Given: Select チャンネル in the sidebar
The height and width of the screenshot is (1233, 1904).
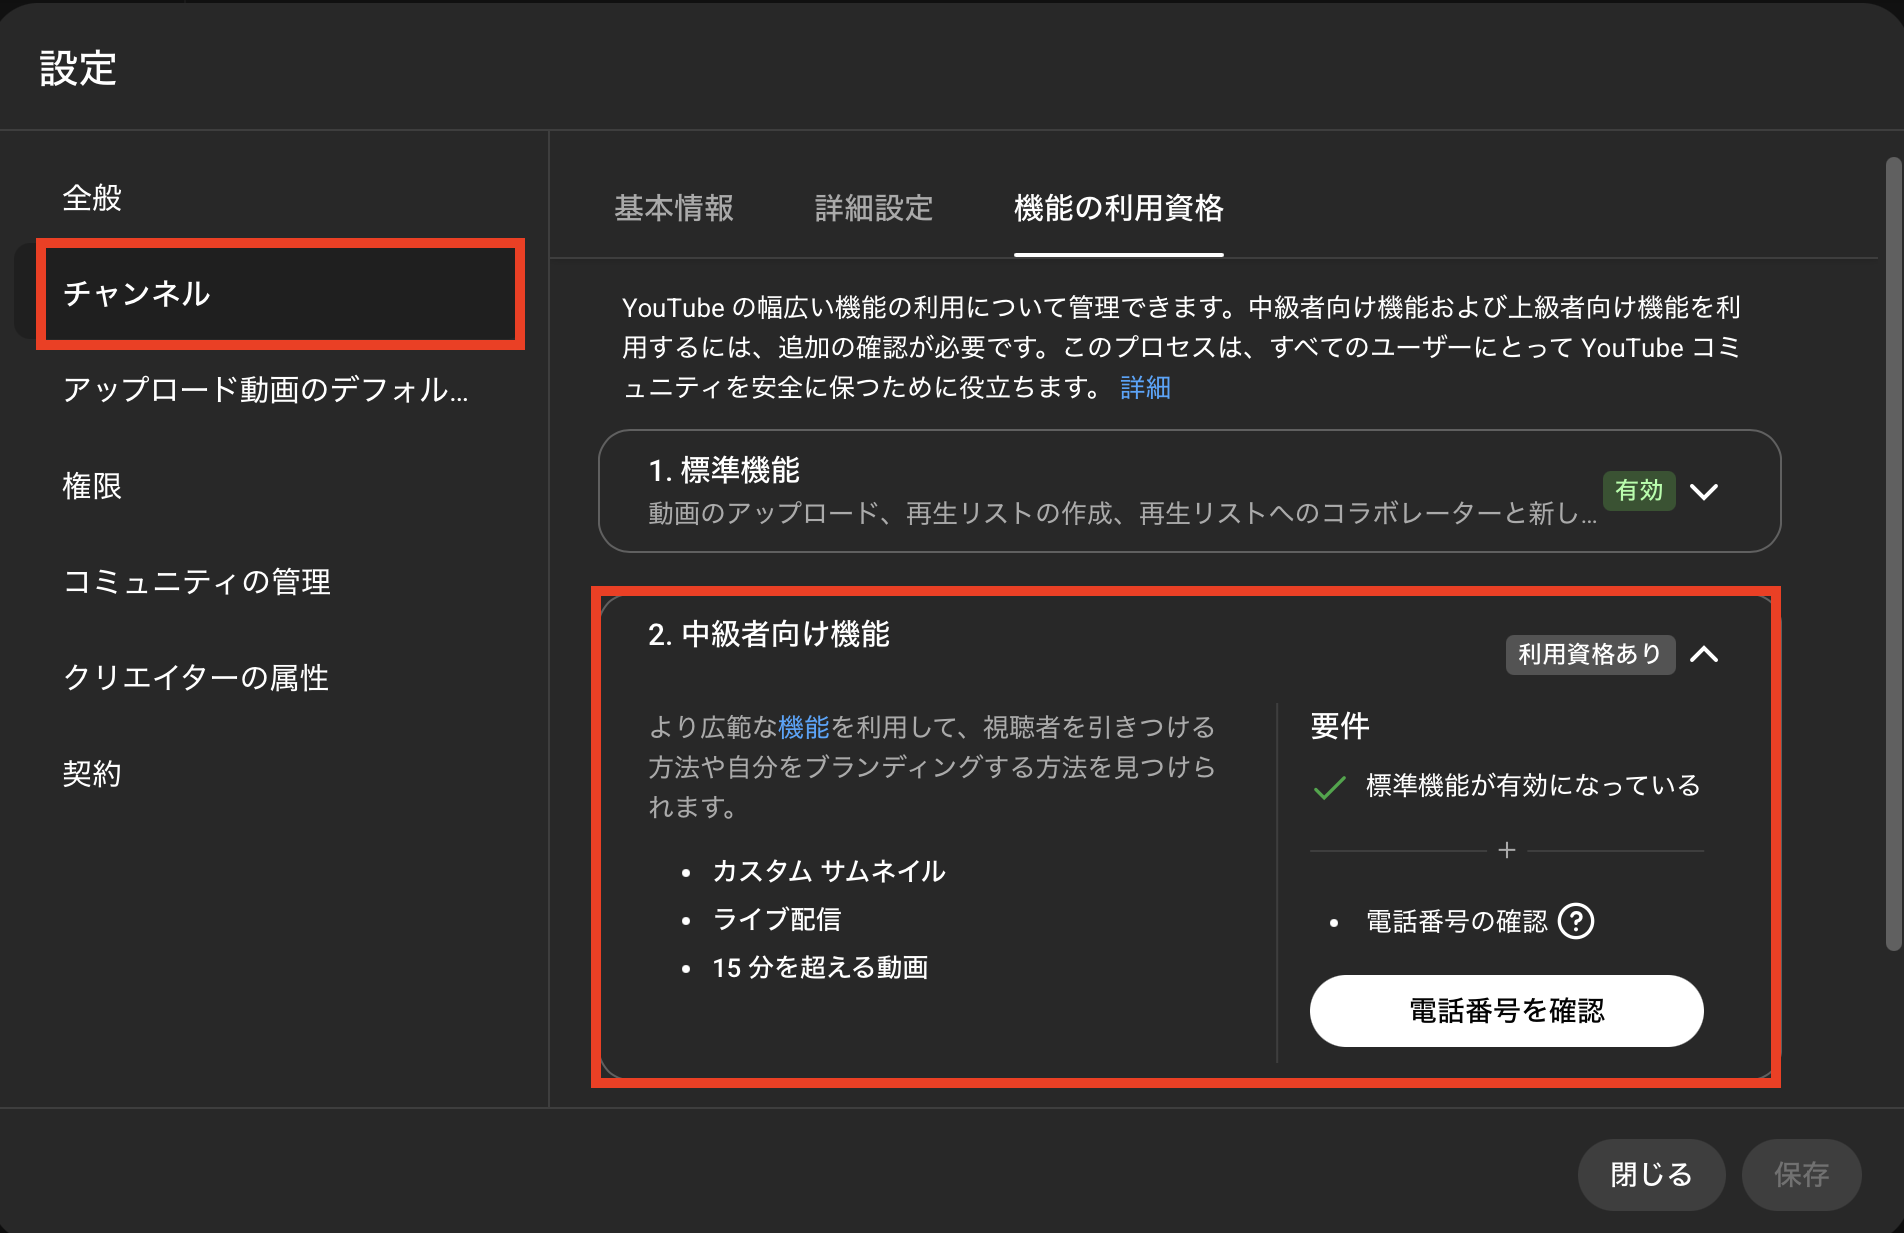Looking at the screenshot, I should 137,294.
